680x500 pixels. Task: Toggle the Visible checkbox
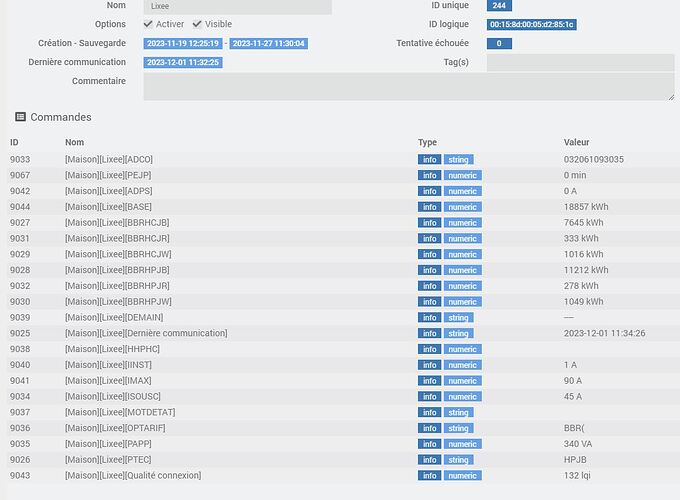[197, 24]
